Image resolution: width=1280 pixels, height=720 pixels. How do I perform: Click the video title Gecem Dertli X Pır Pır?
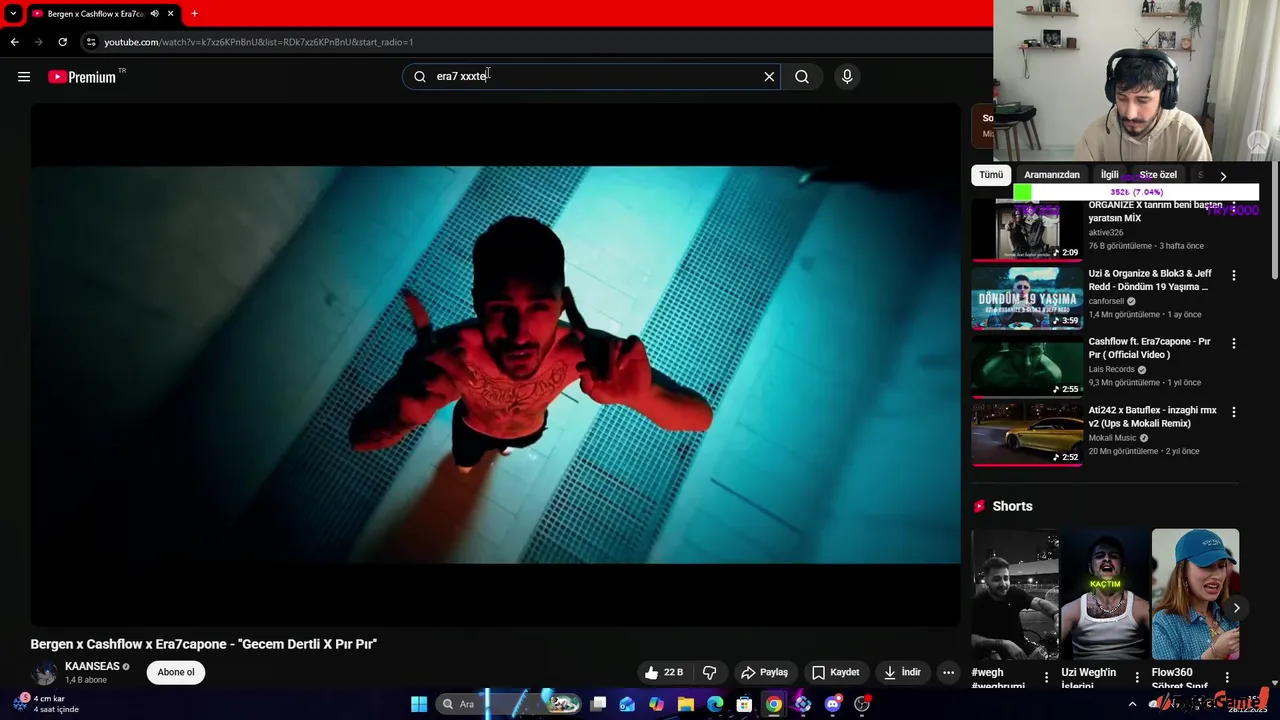tap(203, 644)
